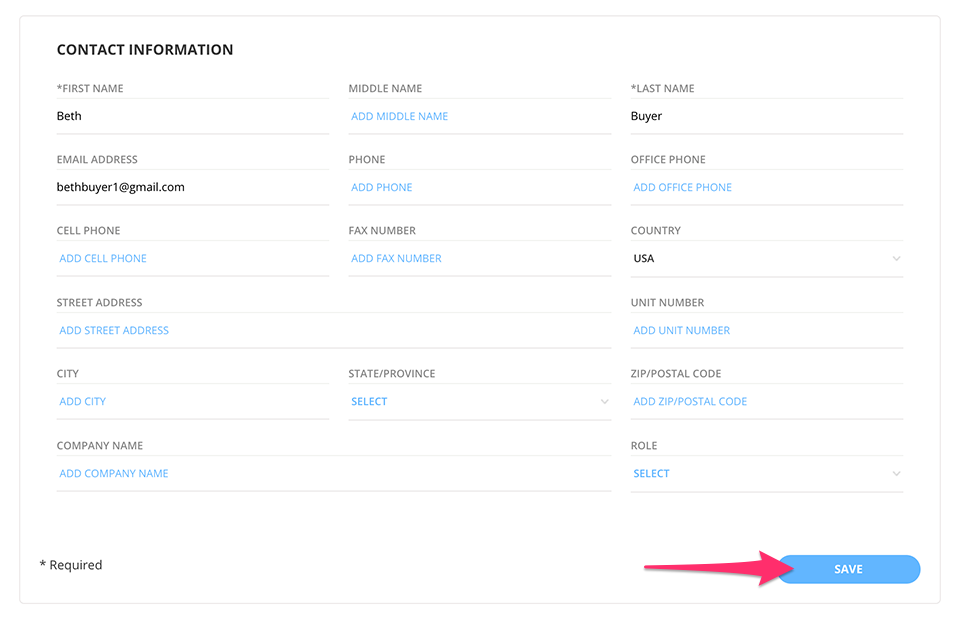Click the CONTACT INFORMATION heading

point(145,49)
